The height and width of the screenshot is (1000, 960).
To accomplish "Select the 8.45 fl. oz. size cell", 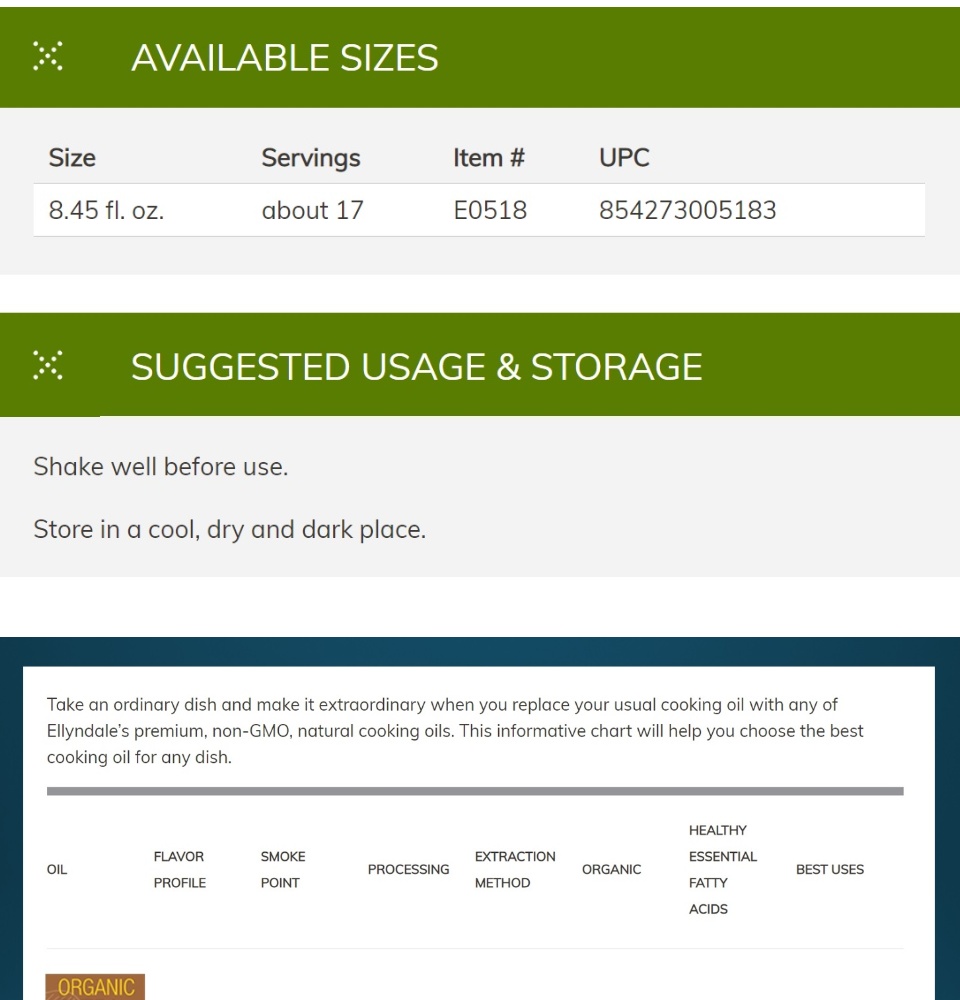I will coord(106,211).
